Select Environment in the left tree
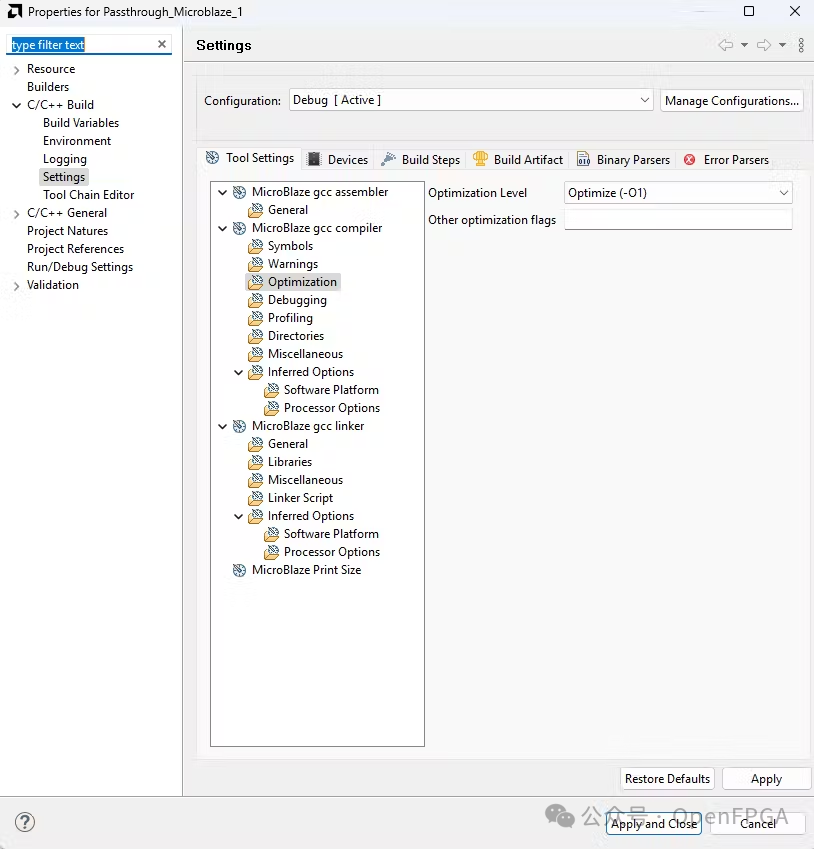Viewport: 814px width, 849px height. click(77, 141)
